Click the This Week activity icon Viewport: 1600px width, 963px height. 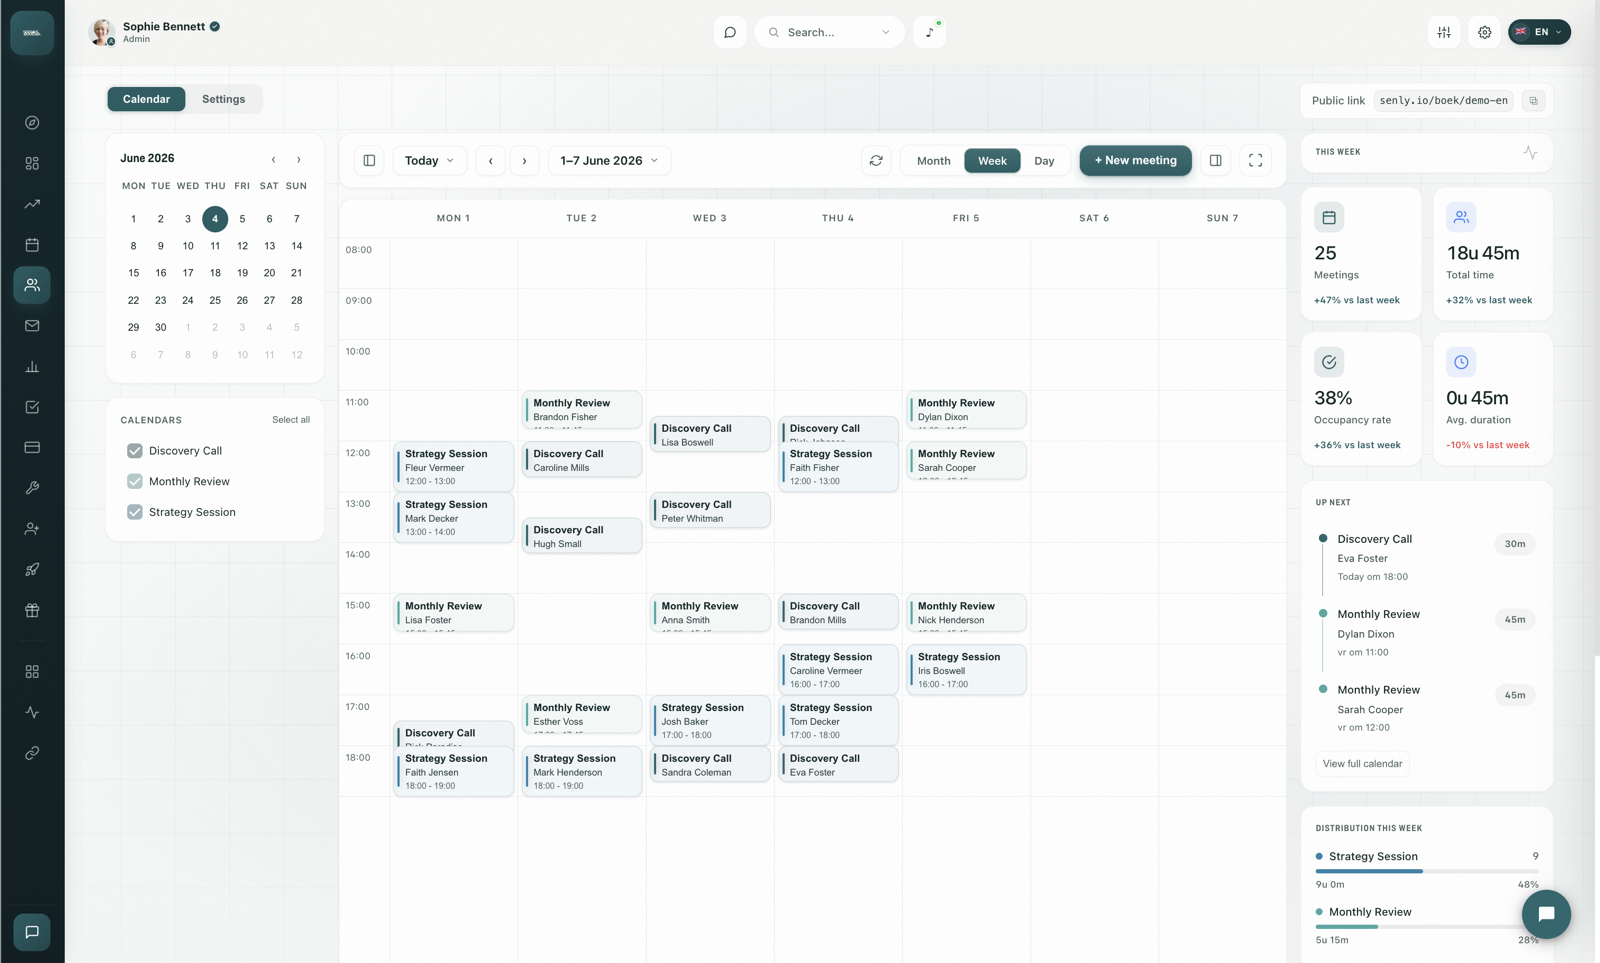(1530, 153)
